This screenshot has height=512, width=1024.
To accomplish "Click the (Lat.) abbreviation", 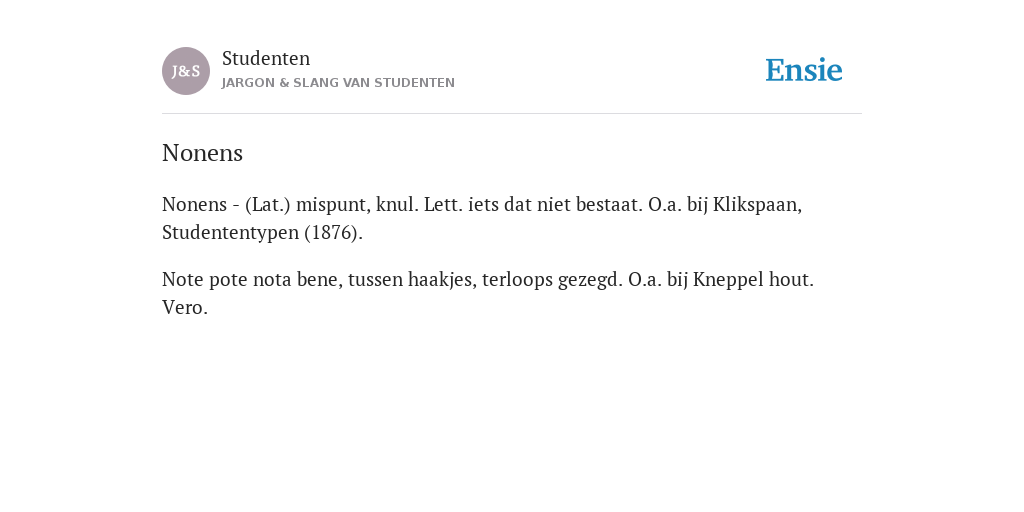I will pyautogui.click(x=268, y=205).
